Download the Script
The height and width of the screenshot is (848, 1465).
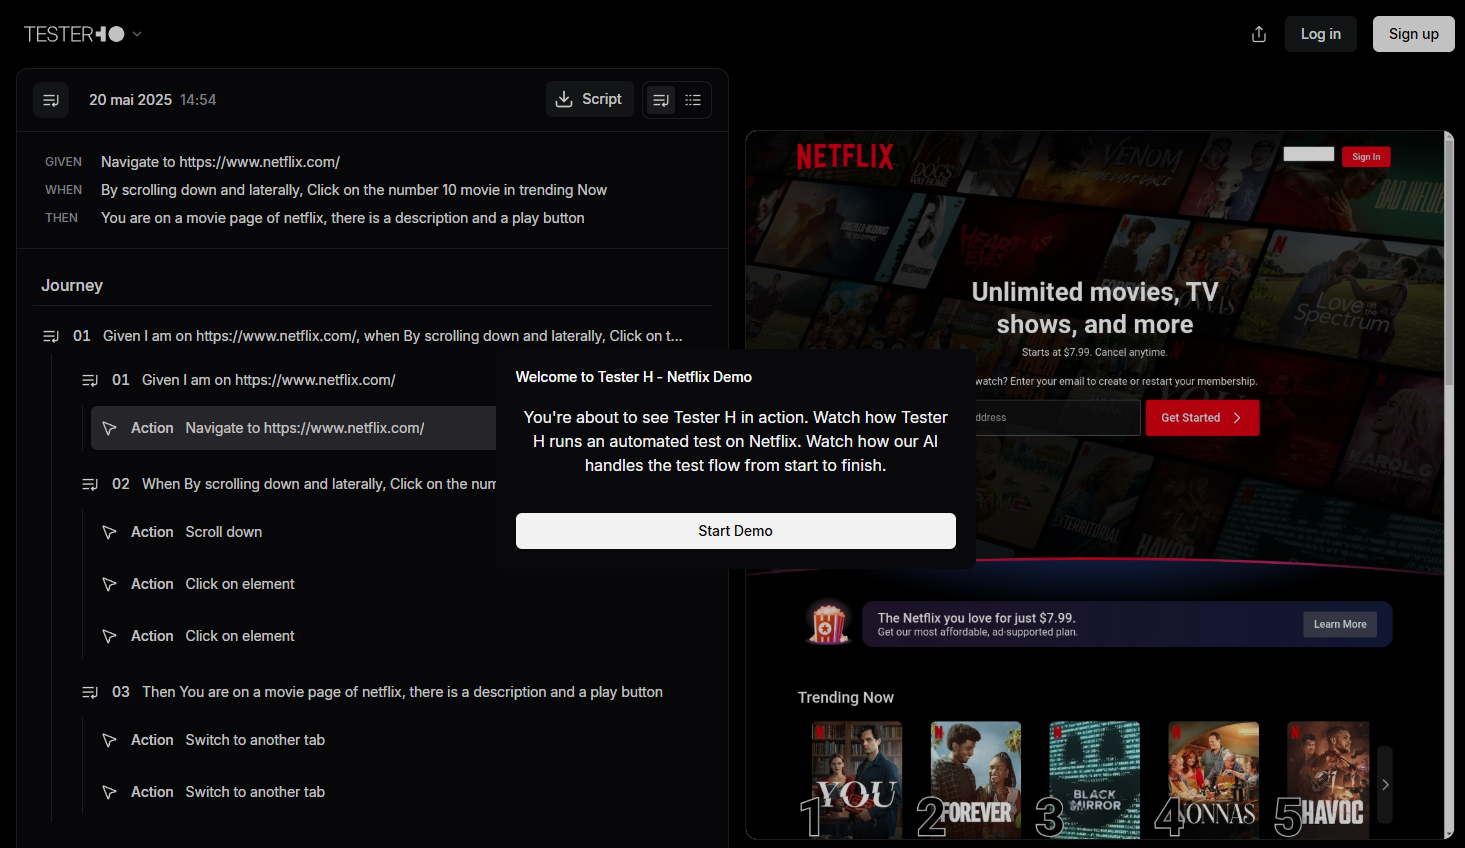click(590, 99)
